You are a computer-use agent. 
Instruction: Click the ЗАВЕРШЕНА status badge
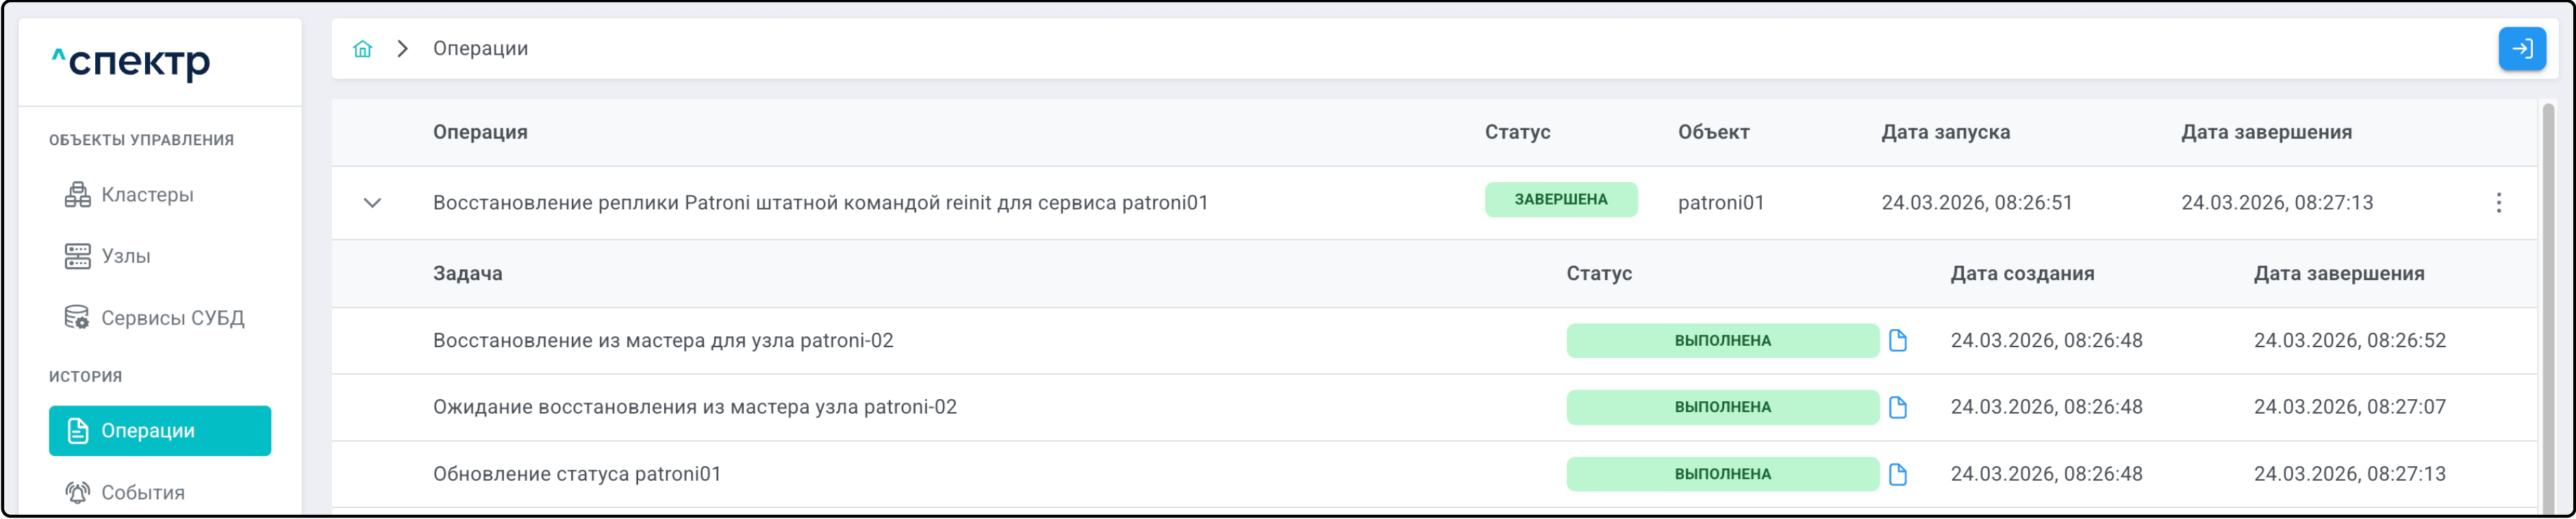1560,200
